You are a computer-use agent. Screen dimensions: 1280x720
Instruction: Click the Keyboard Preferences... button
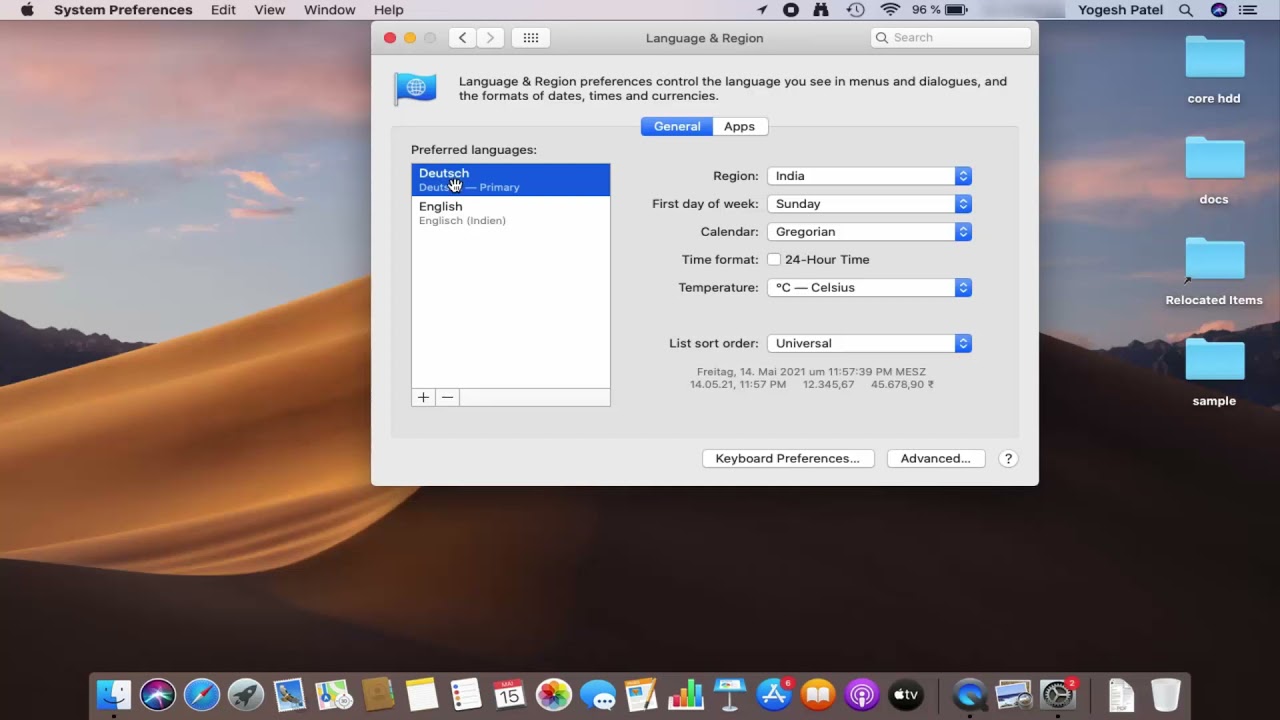tap(788, 459)
